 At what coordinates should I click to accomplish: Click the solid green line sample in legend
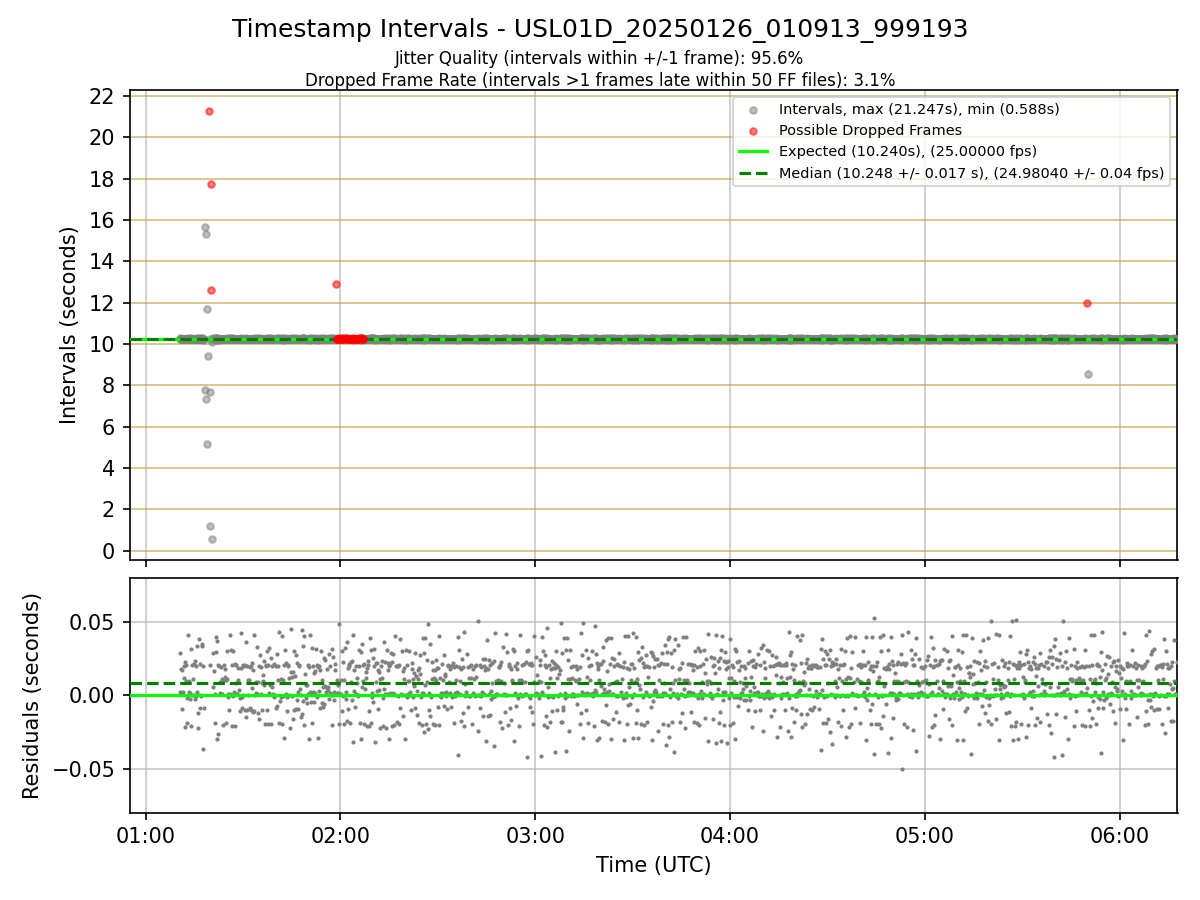(754, 152)
